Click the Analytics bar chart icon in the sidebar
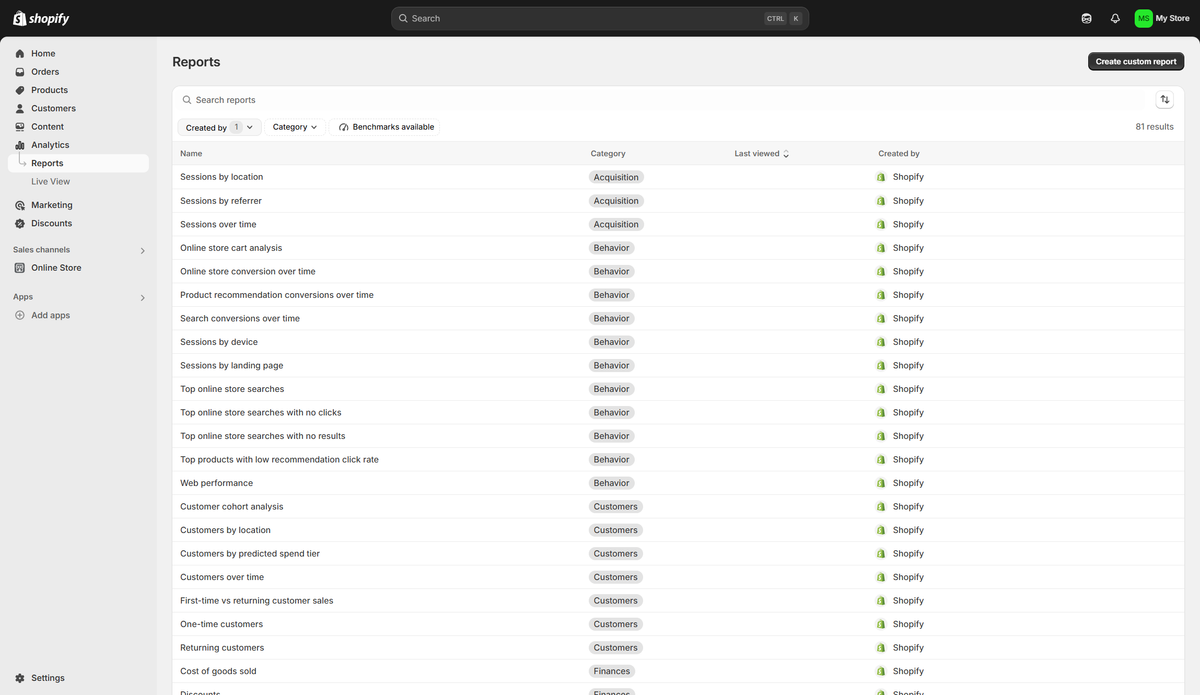 pyautogui.click(x=20, y=145)
